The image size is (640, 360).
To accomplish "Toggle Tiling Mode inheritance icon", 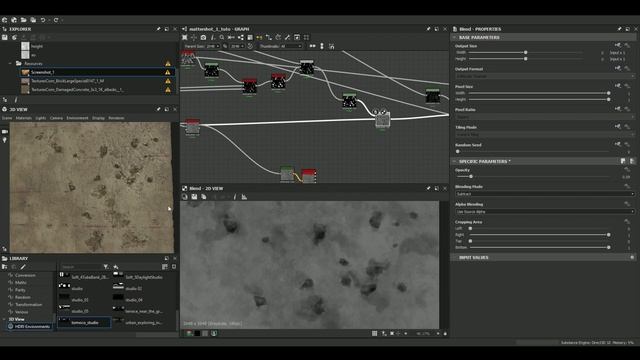I will click(x=618, y=127).
